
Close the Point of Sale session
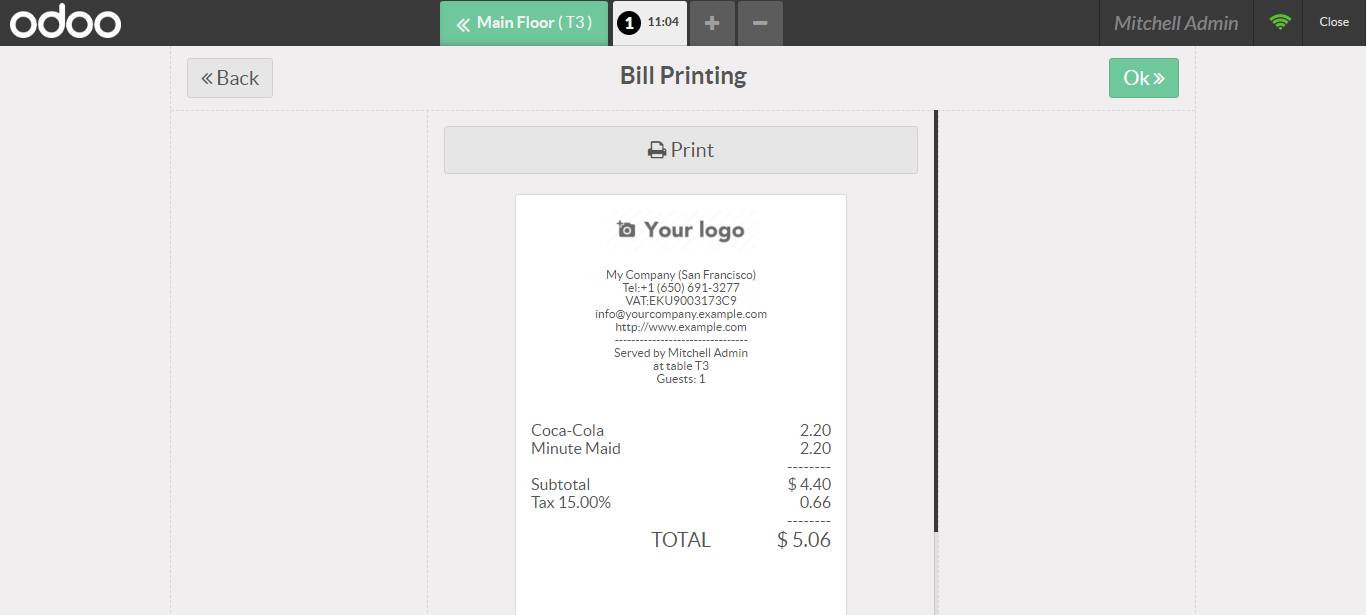point(1334,22)
